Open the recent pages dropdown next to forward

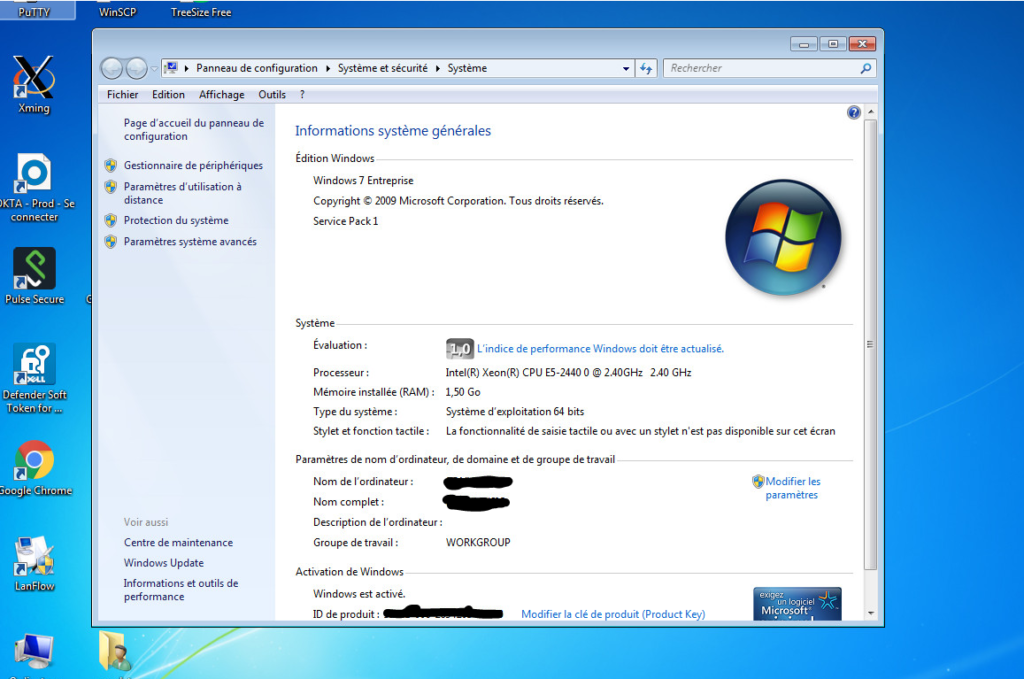pyautogui.click(x=154, y=68)
